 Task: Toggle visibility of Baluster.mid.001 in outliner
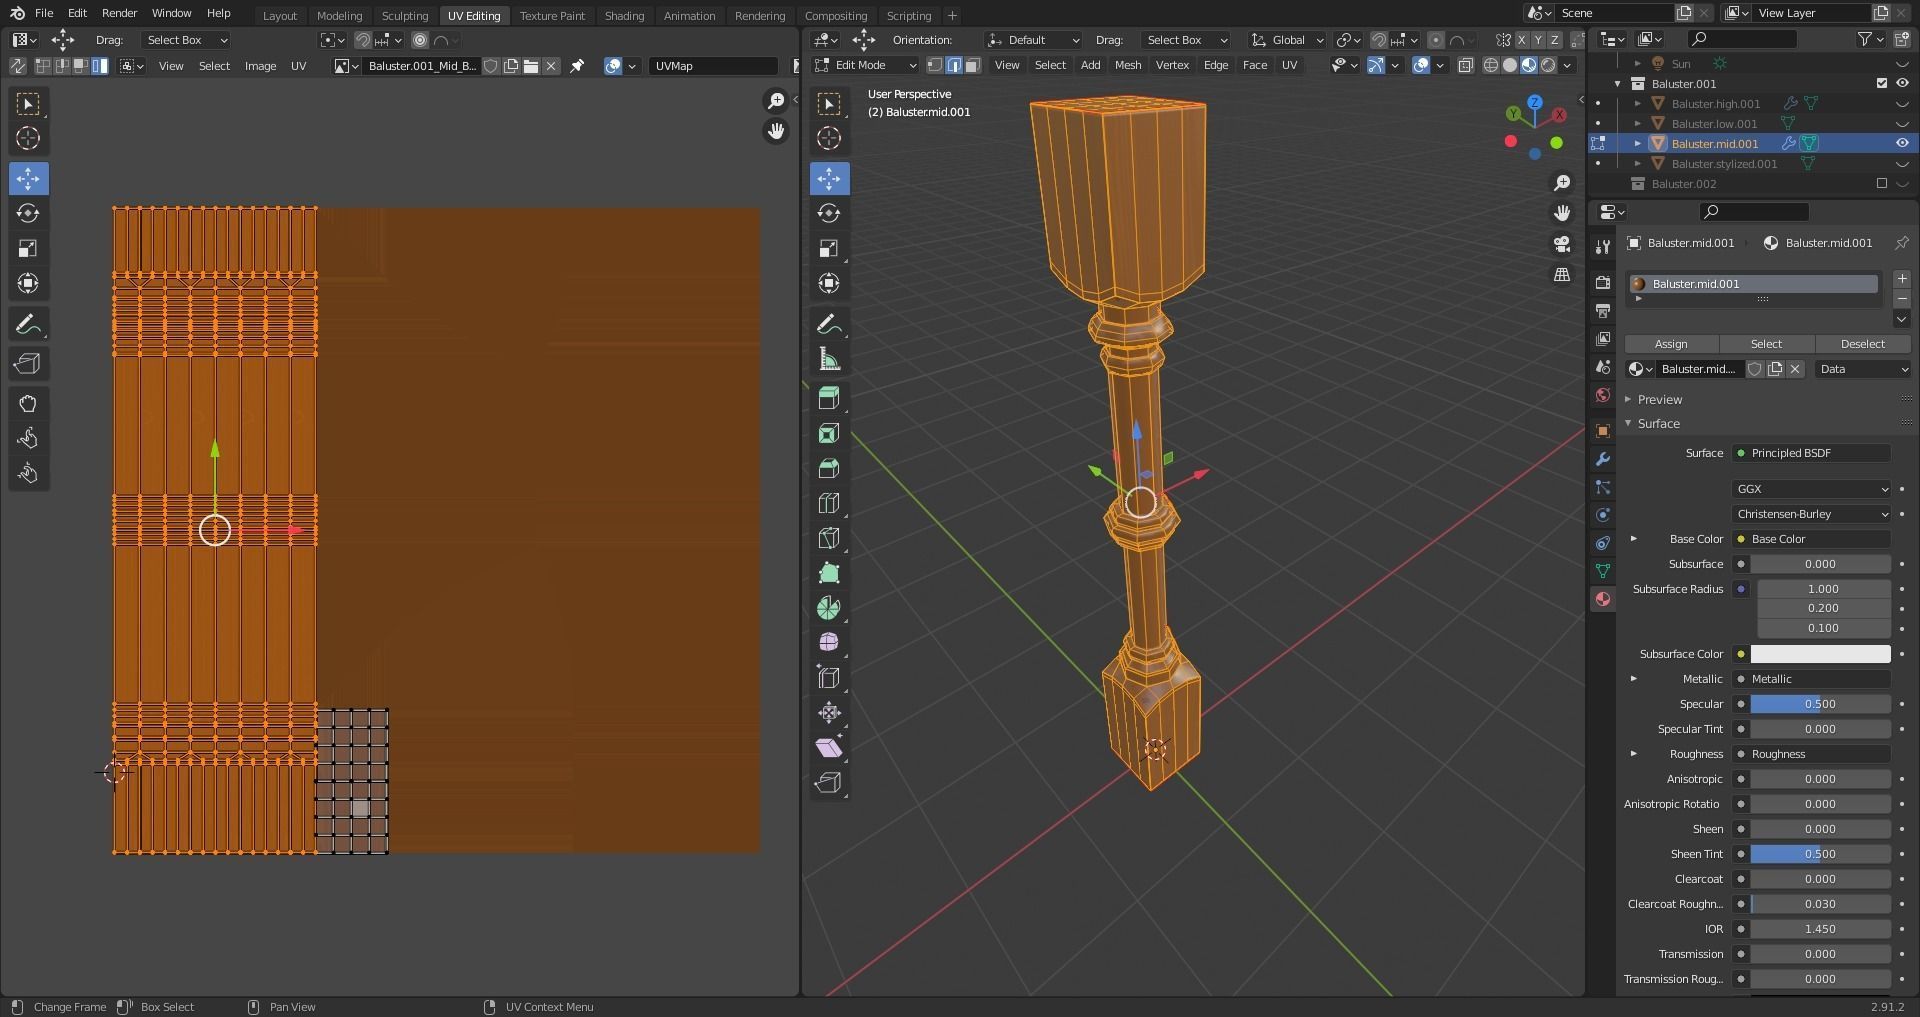1902,143
